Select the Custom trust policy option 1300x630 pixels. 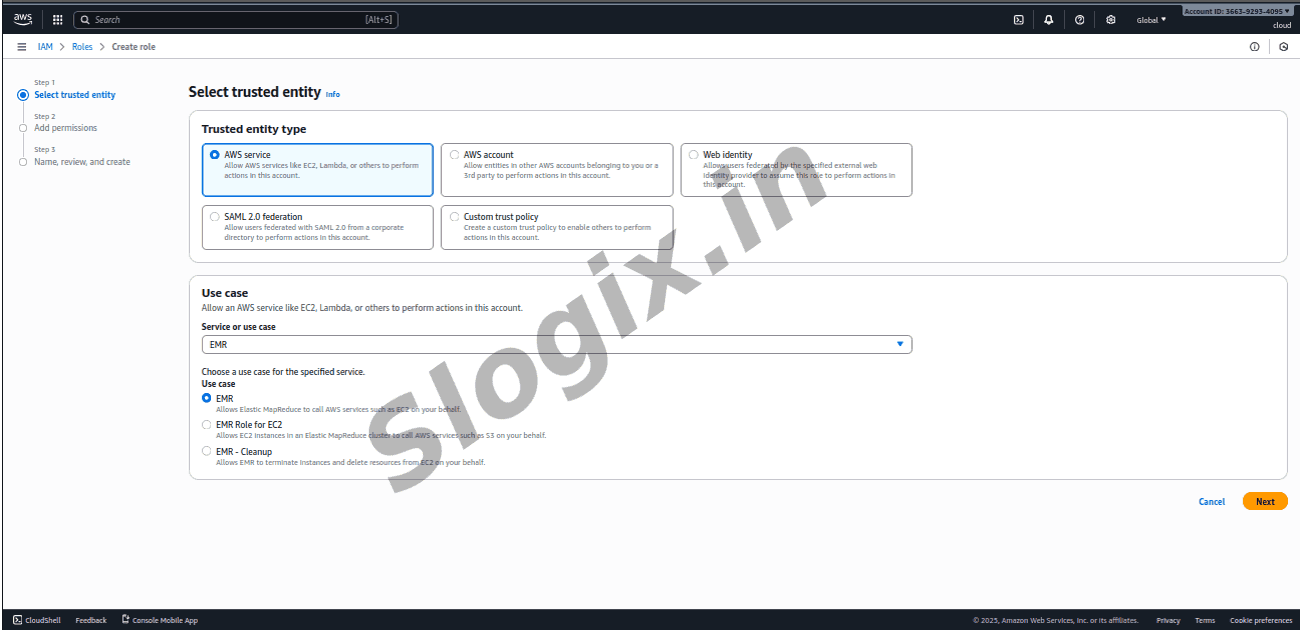pos(455,217)
